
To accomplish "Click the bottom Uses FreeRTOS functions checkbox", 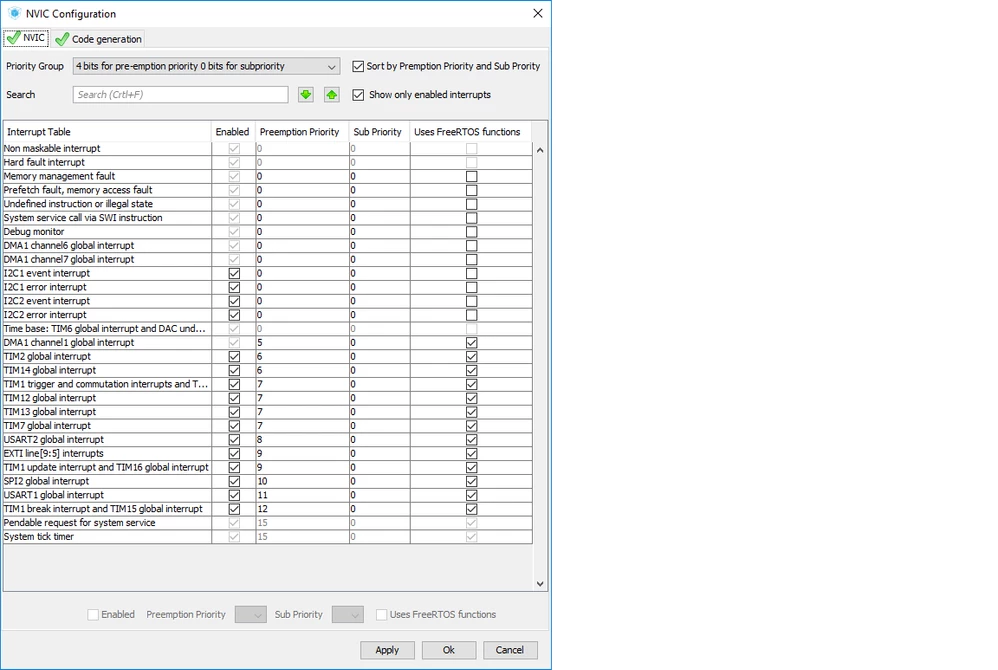I will point(381,615).
